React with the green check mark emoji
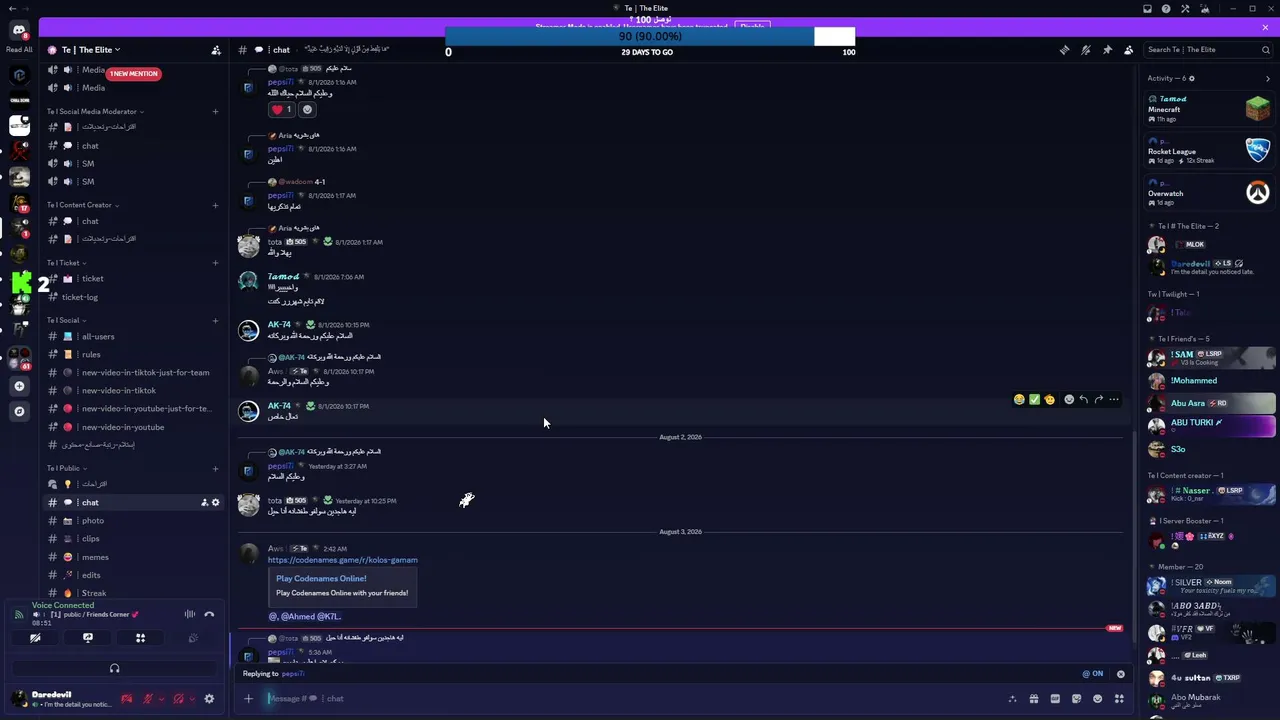The height and width of the screenshot is (720, 1280). click(x=1034, y=400)
